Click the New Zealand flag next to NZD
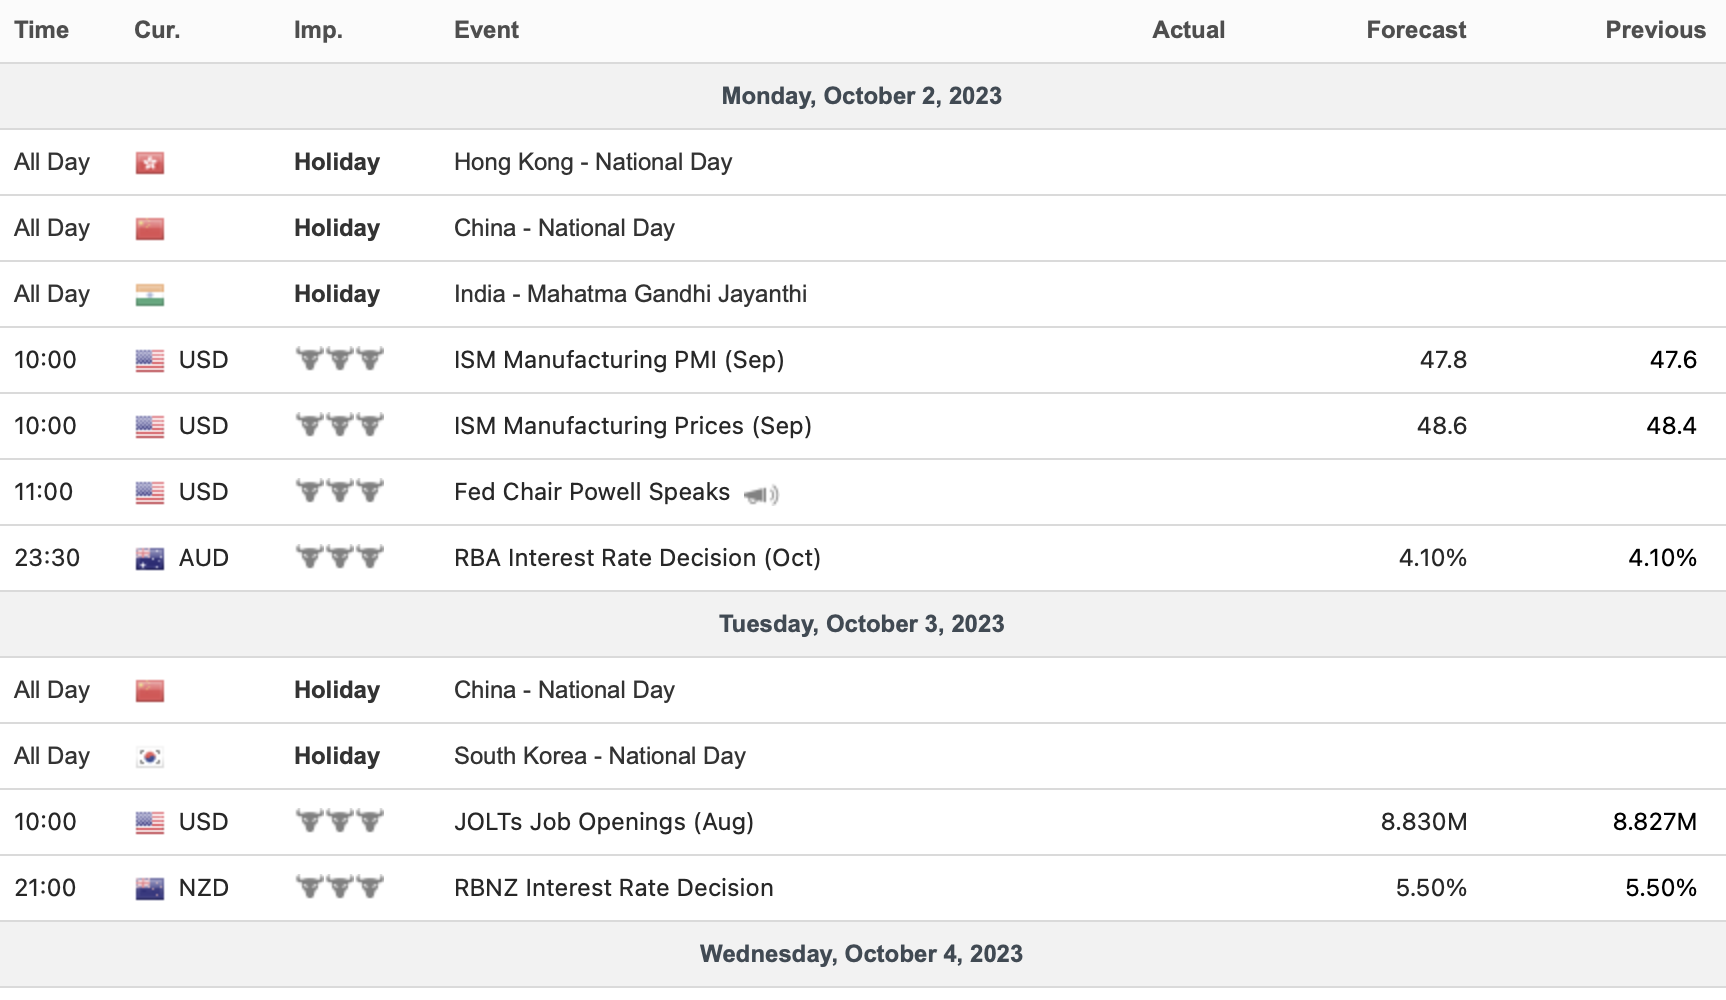Viewport: 1726px width, 1000px height. point(150,889)
